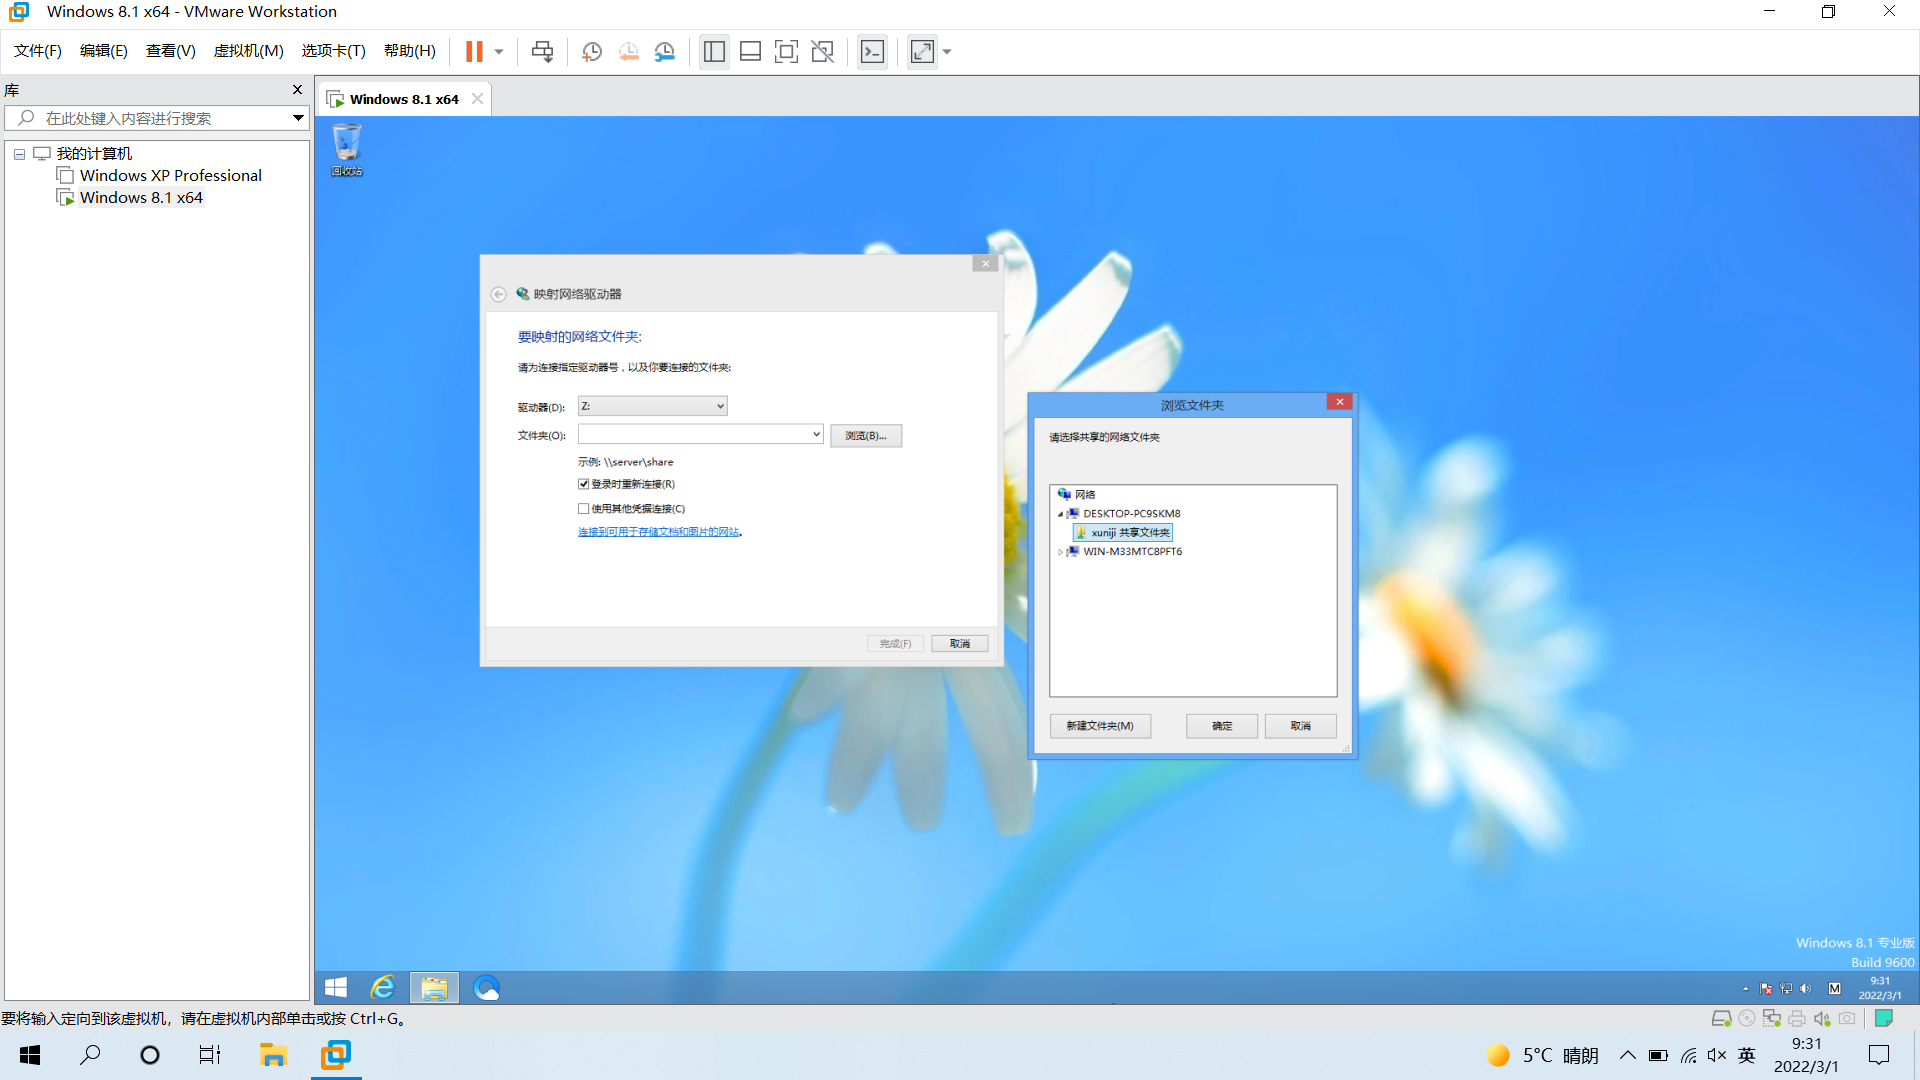Toggle the reconnect at sign-in checkbox
Viewport: 1920px width, 1080px height.
(584, 484)
